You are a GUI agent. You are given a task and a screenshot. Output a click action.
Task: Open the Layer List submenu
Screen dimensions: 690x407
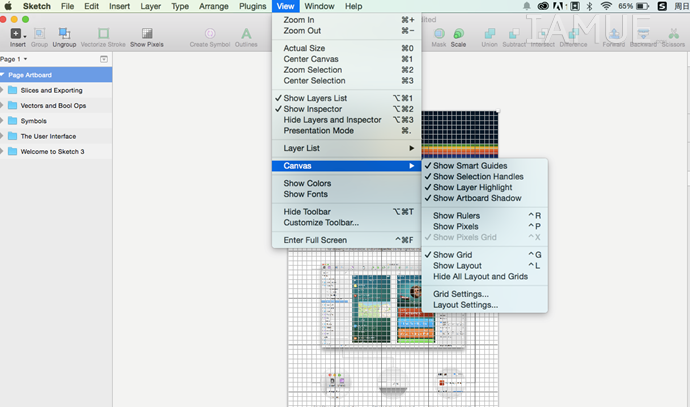point(346,148)
